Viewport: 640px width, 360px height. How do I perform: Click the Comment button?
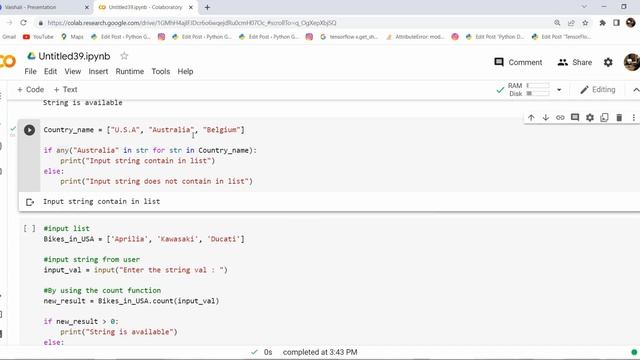click(518, 62)
